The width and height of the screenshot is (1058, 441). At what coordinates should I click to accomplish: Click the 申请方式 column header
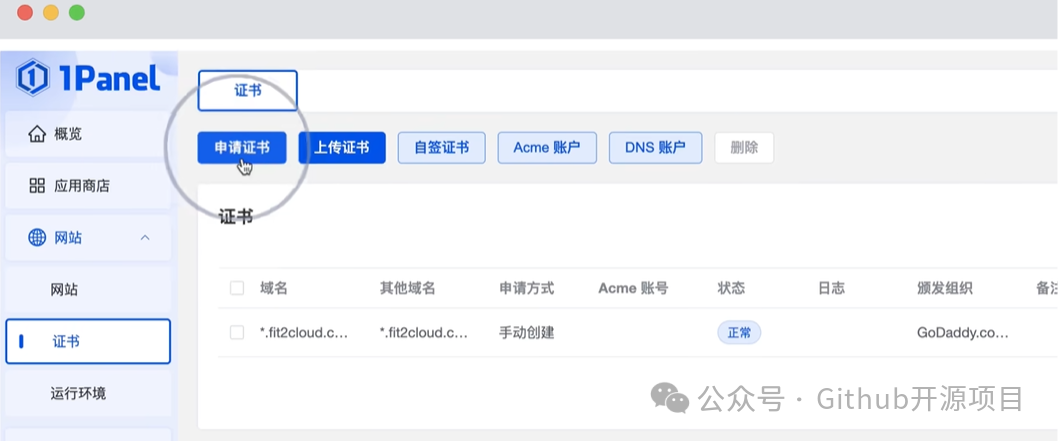pyautogui.click(x=526, y=289)
